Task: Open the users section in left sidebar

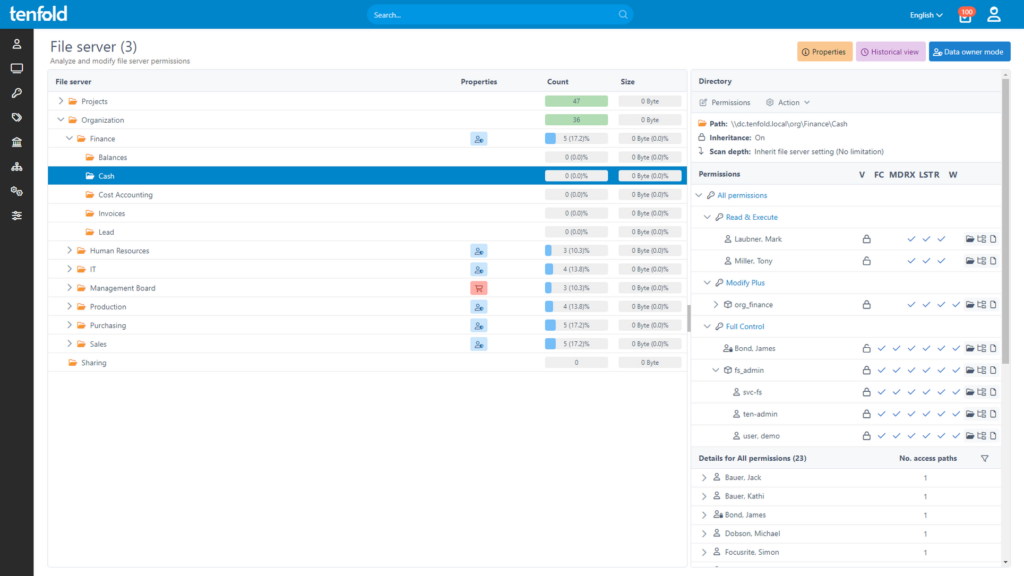Action: tap(17, 44)
